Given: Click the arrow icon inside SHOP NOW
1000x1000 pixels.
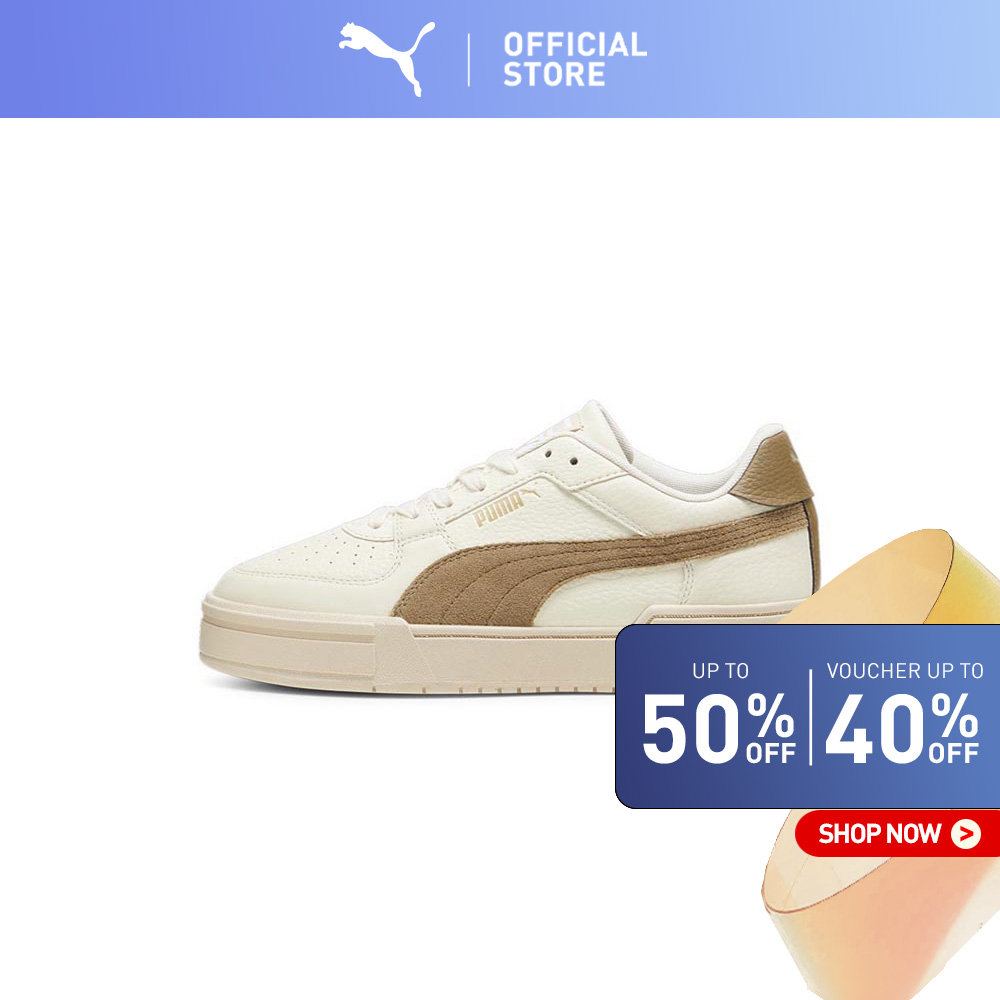Looking at the screenshot, I should 966,834.
